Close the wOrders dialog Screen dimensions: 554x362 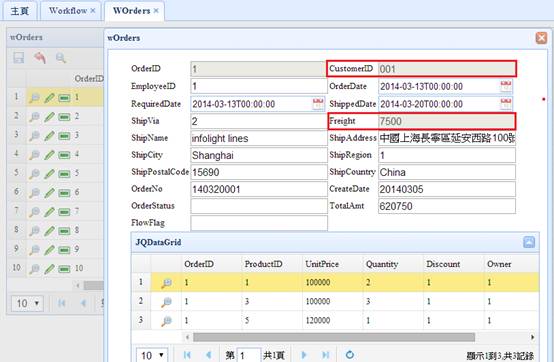541,38
